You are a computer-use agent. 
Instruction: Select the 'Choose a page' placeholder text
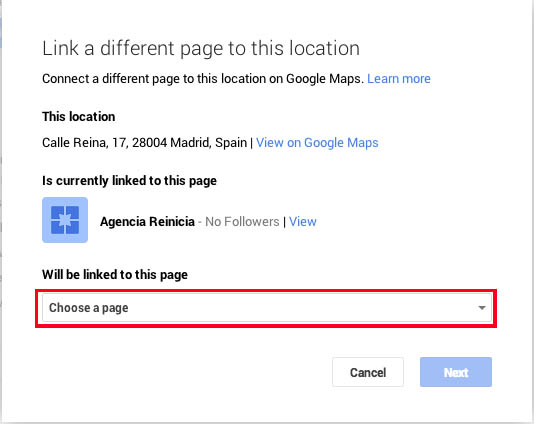coord(89,308)
